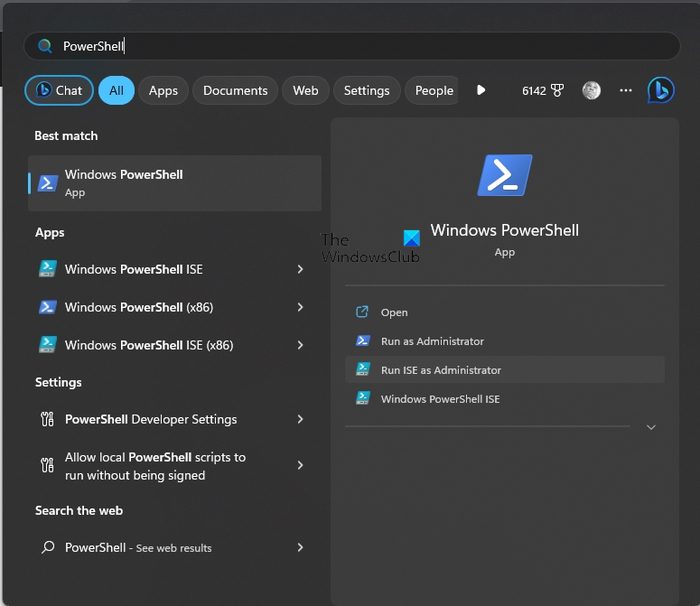Switch to the Apps filter tab

(163, 90)
